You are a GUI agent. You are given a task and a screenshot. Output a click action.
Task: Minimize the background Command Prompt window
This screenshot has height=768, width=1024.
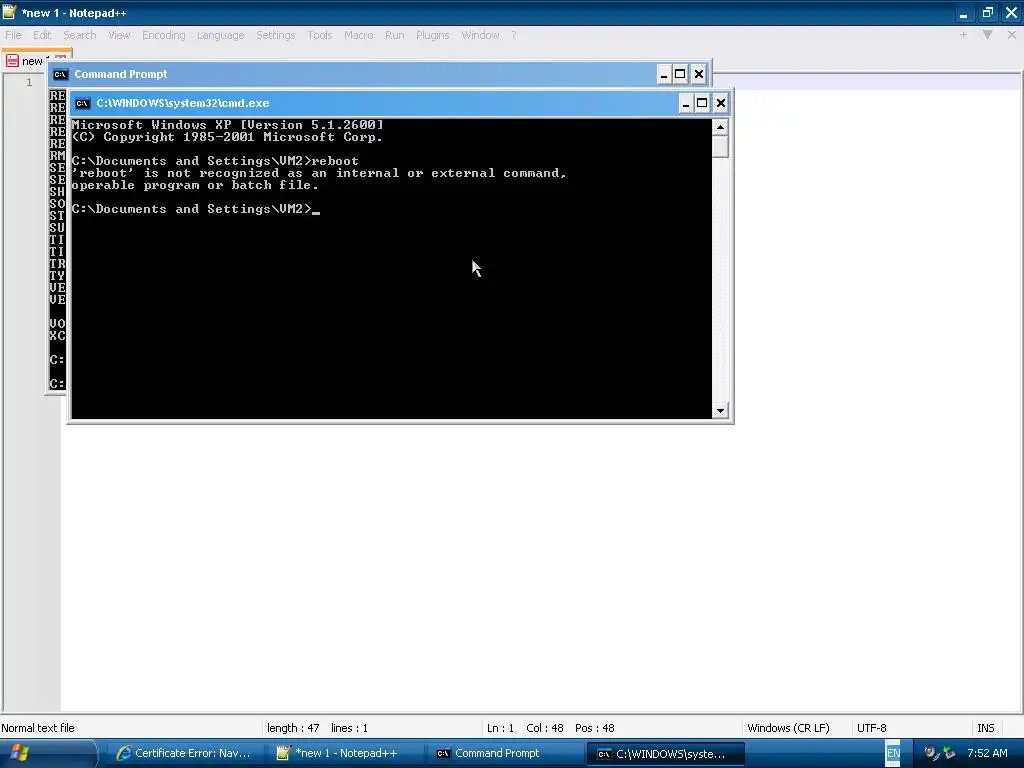click(x=664, y=74)
